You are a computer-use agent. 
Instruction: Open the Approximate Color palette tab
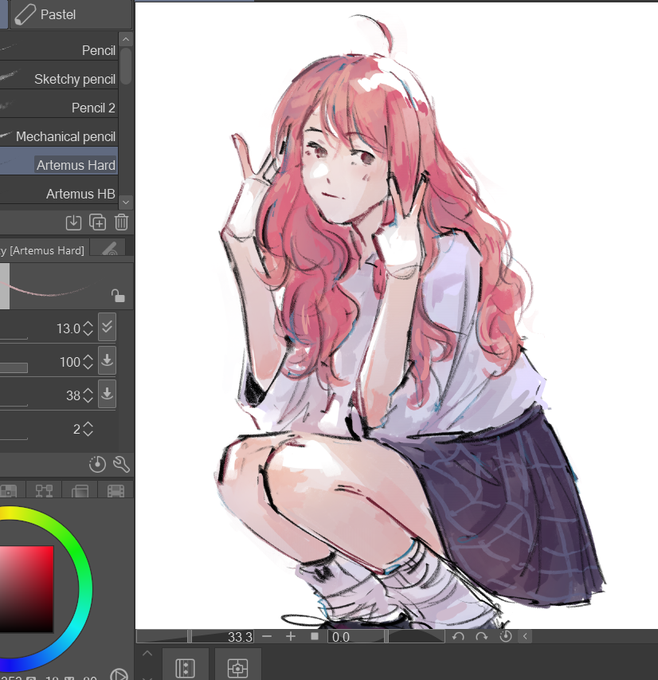click(x=80, y=490)
